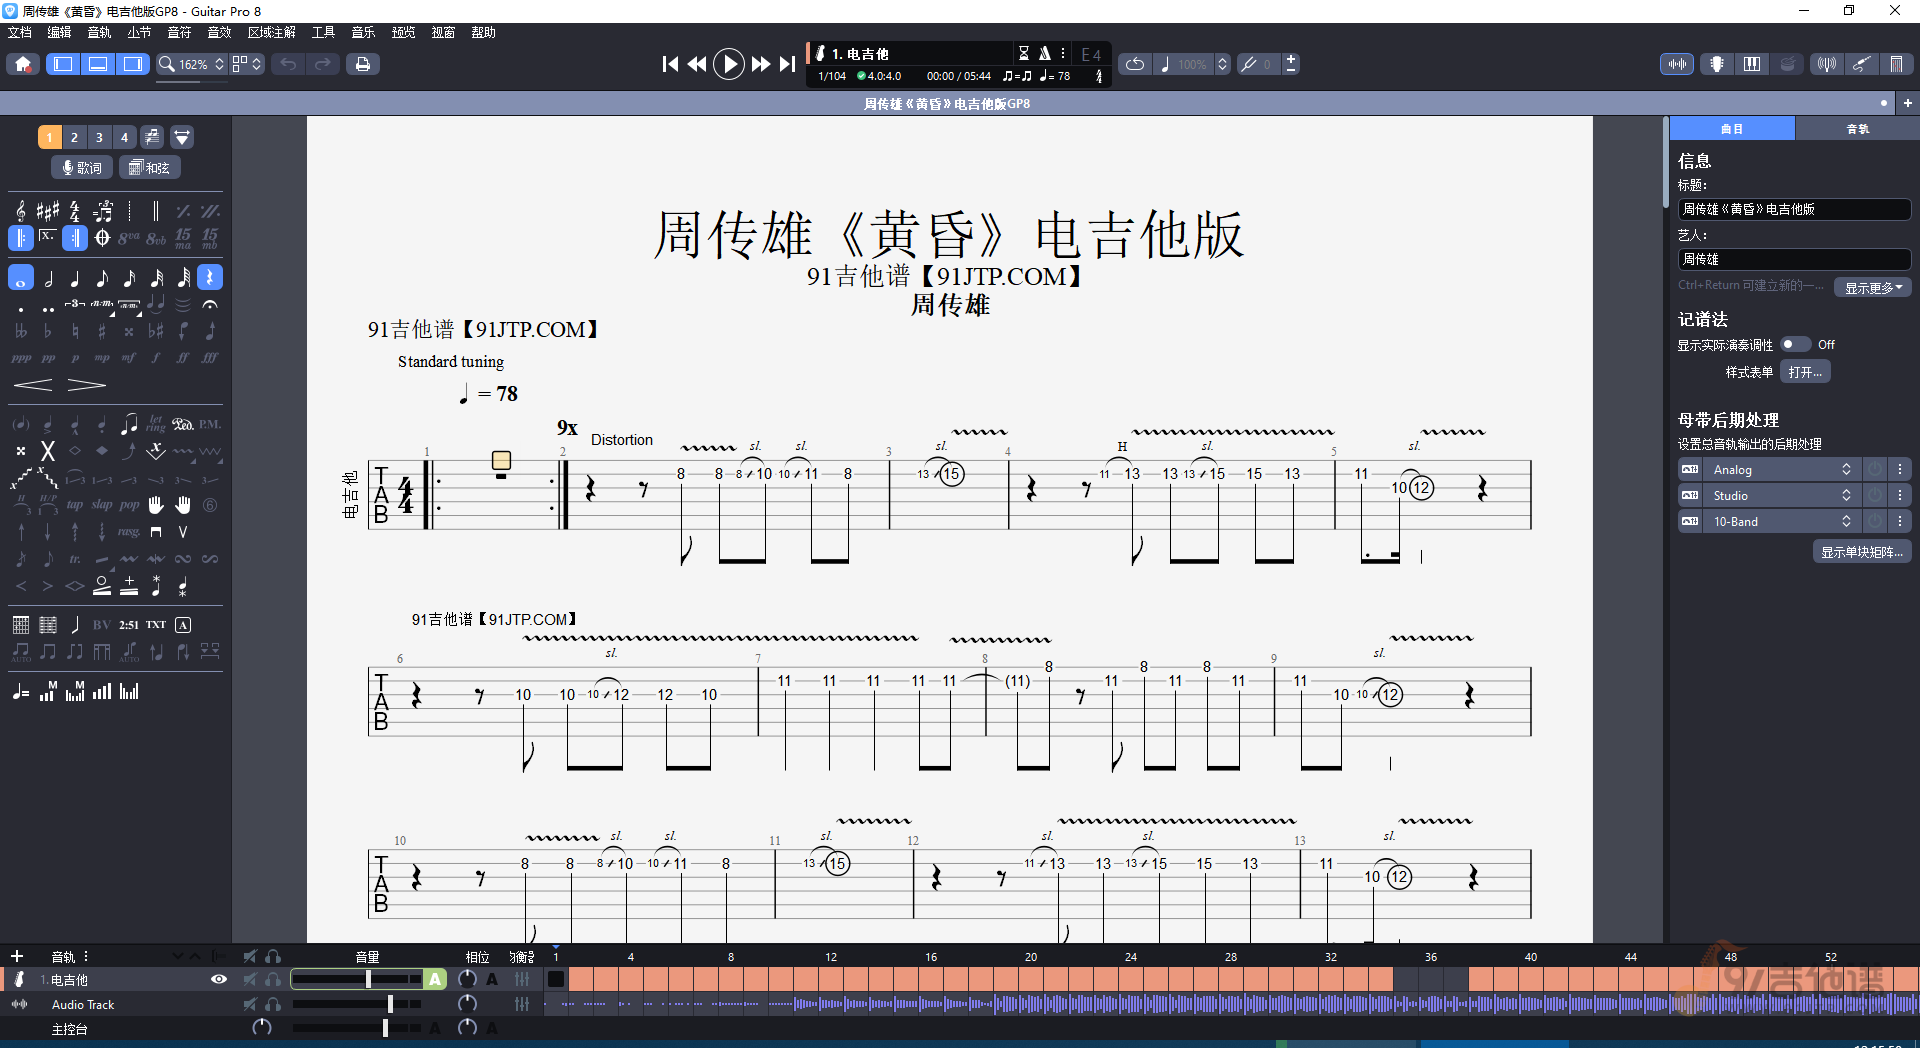
Task: Toggle display actual playing key switch
Action: [1795, 344]
